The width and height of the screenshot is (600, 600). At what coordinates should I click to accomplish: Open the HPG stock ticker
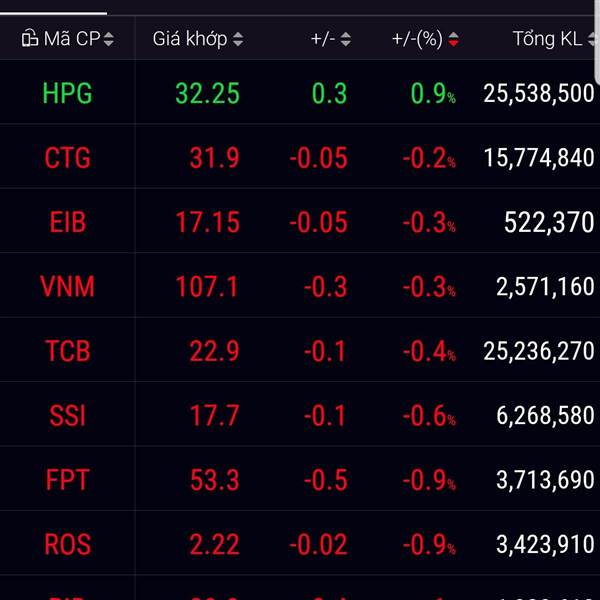[x=67, y=94]
